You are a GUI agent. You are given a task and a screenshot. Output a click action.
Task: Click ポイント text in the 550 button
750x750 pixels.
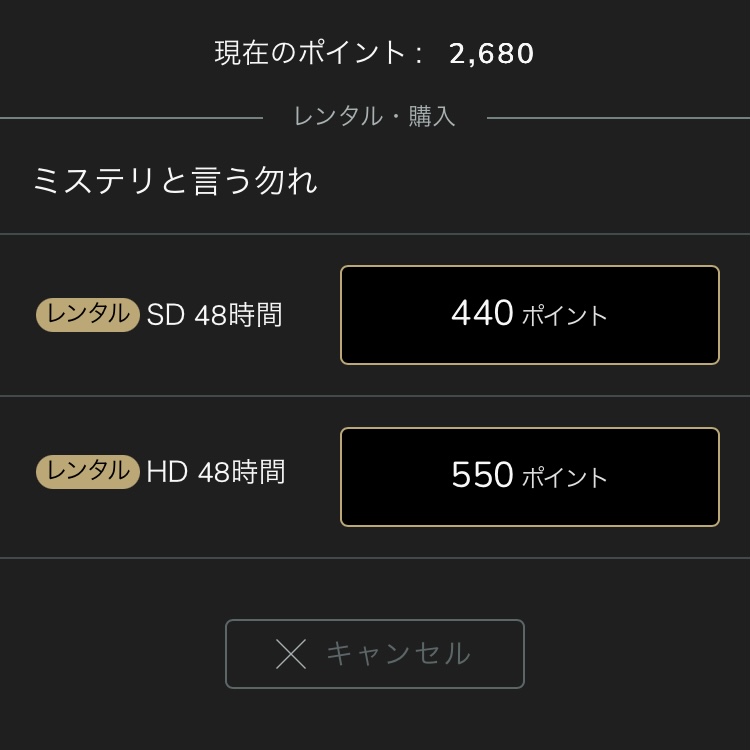pos(564,478)
